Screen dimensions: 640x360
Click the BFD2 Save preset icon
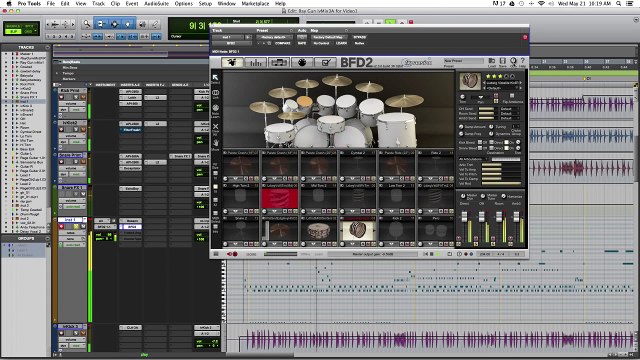point(502,61)
